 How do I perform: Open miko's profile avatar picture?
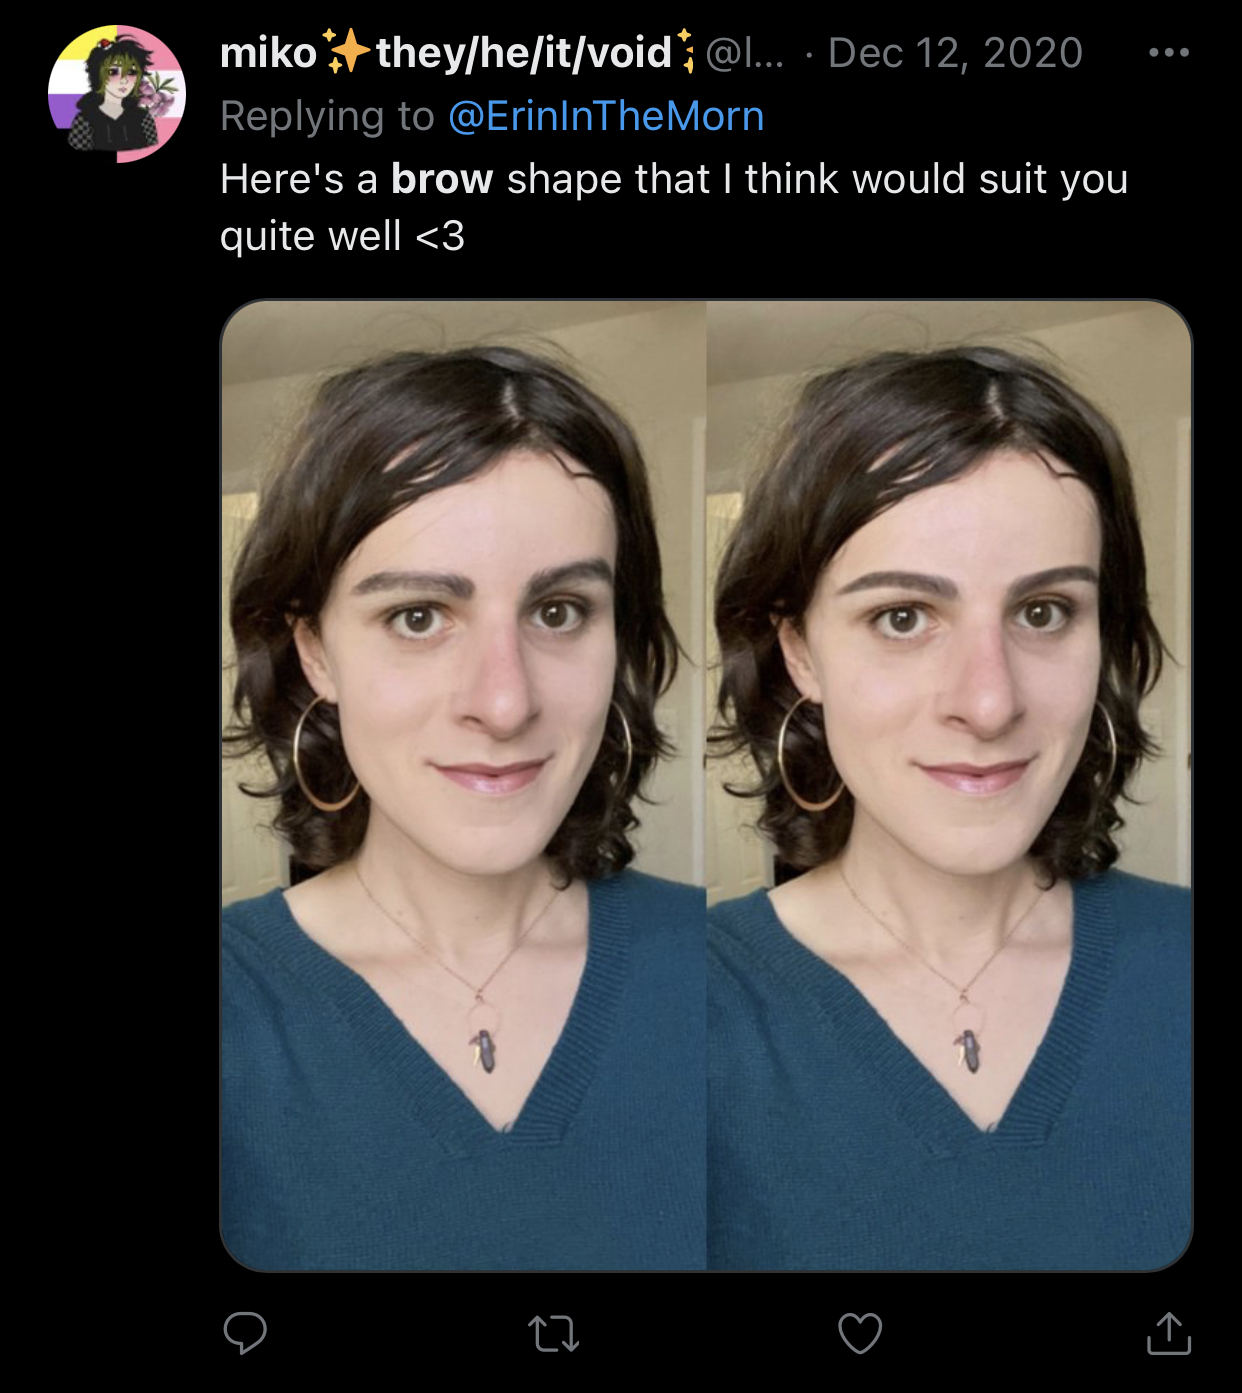pyautogui.click(x=117, y=95)
